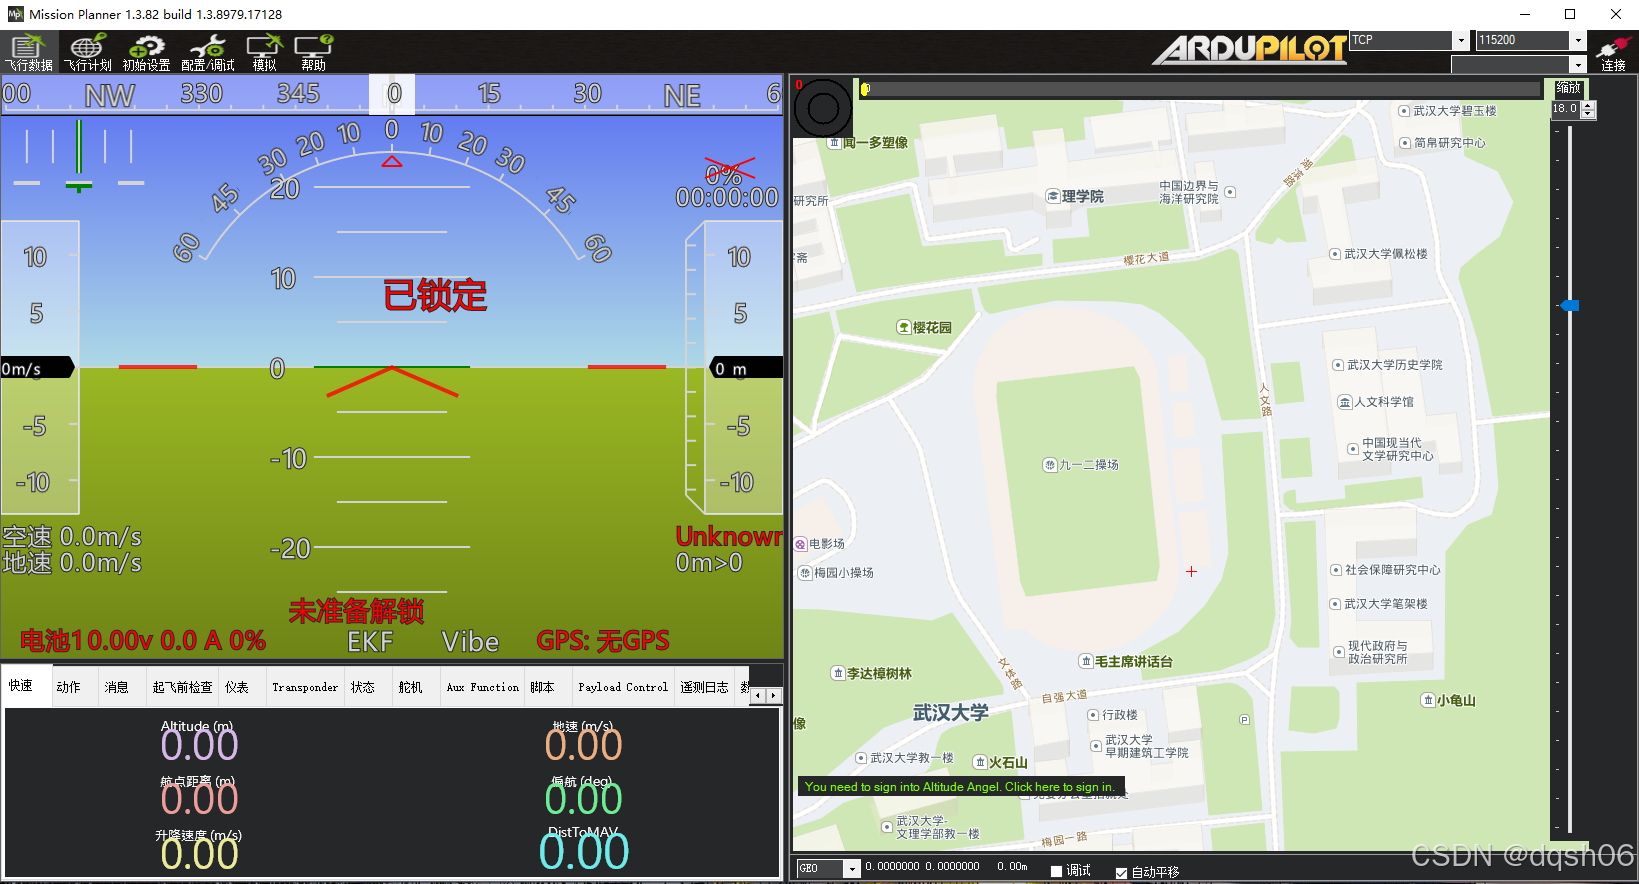Click the 梅园小操场 map marker
Image resolution: width=1639 pixels, height=884 pixels.
coord(805,573)
